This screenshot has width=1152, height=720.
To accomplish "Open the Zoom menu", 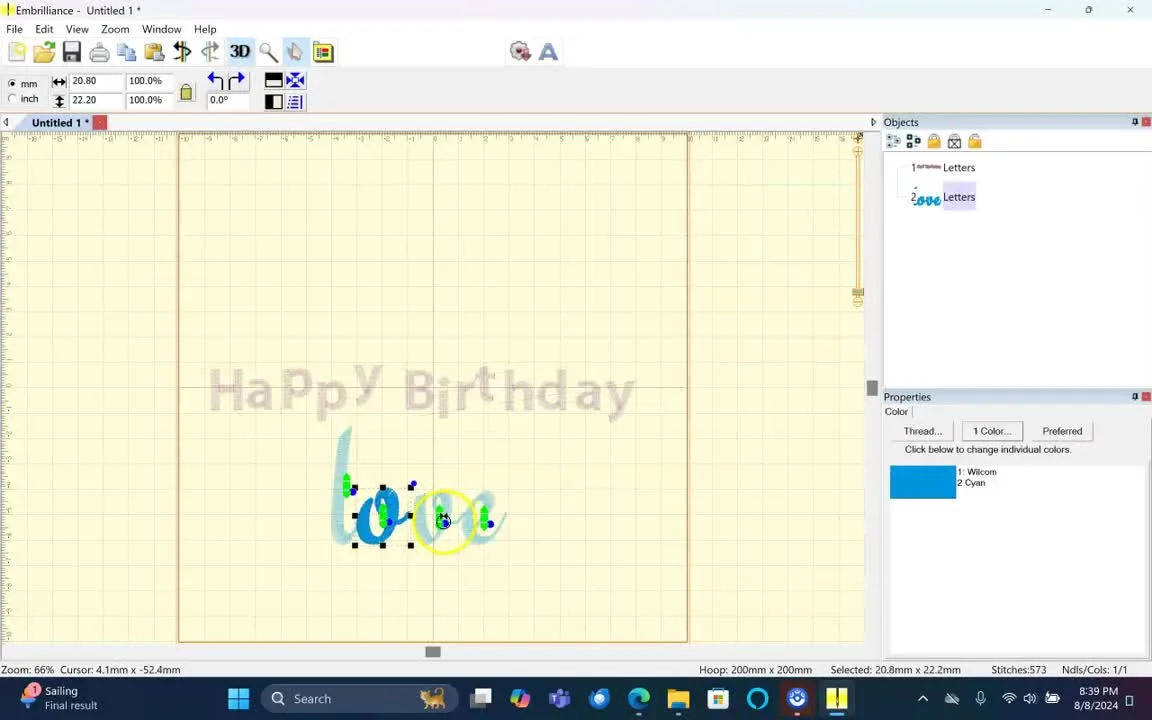I will [x=115, y=29].
